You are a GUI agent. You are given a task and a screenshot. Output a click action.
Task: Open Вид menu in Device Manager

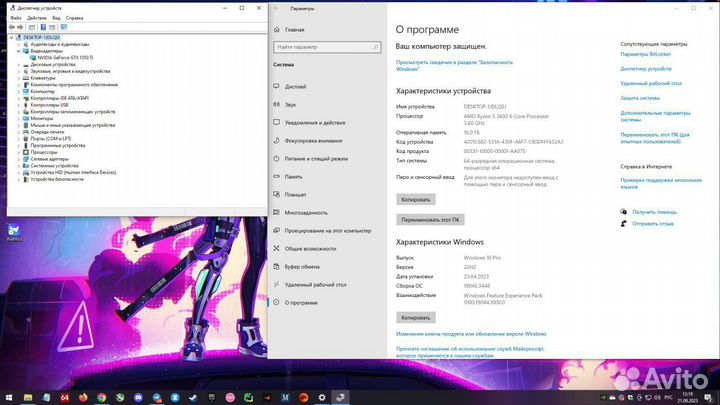pos(56,18)
